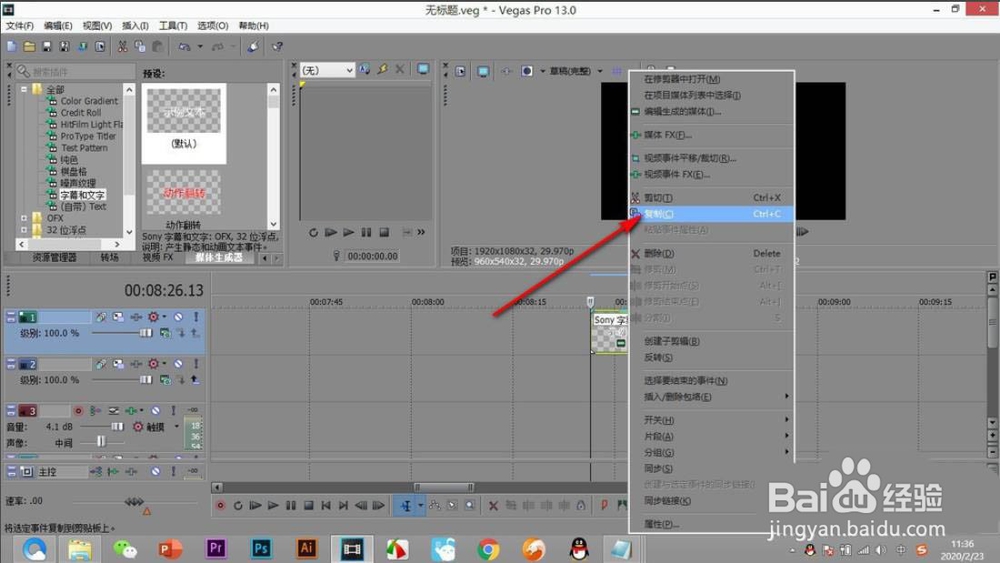1000x563 pixels.
Task: Click the What's This help icon
Action: coord(277,47)
